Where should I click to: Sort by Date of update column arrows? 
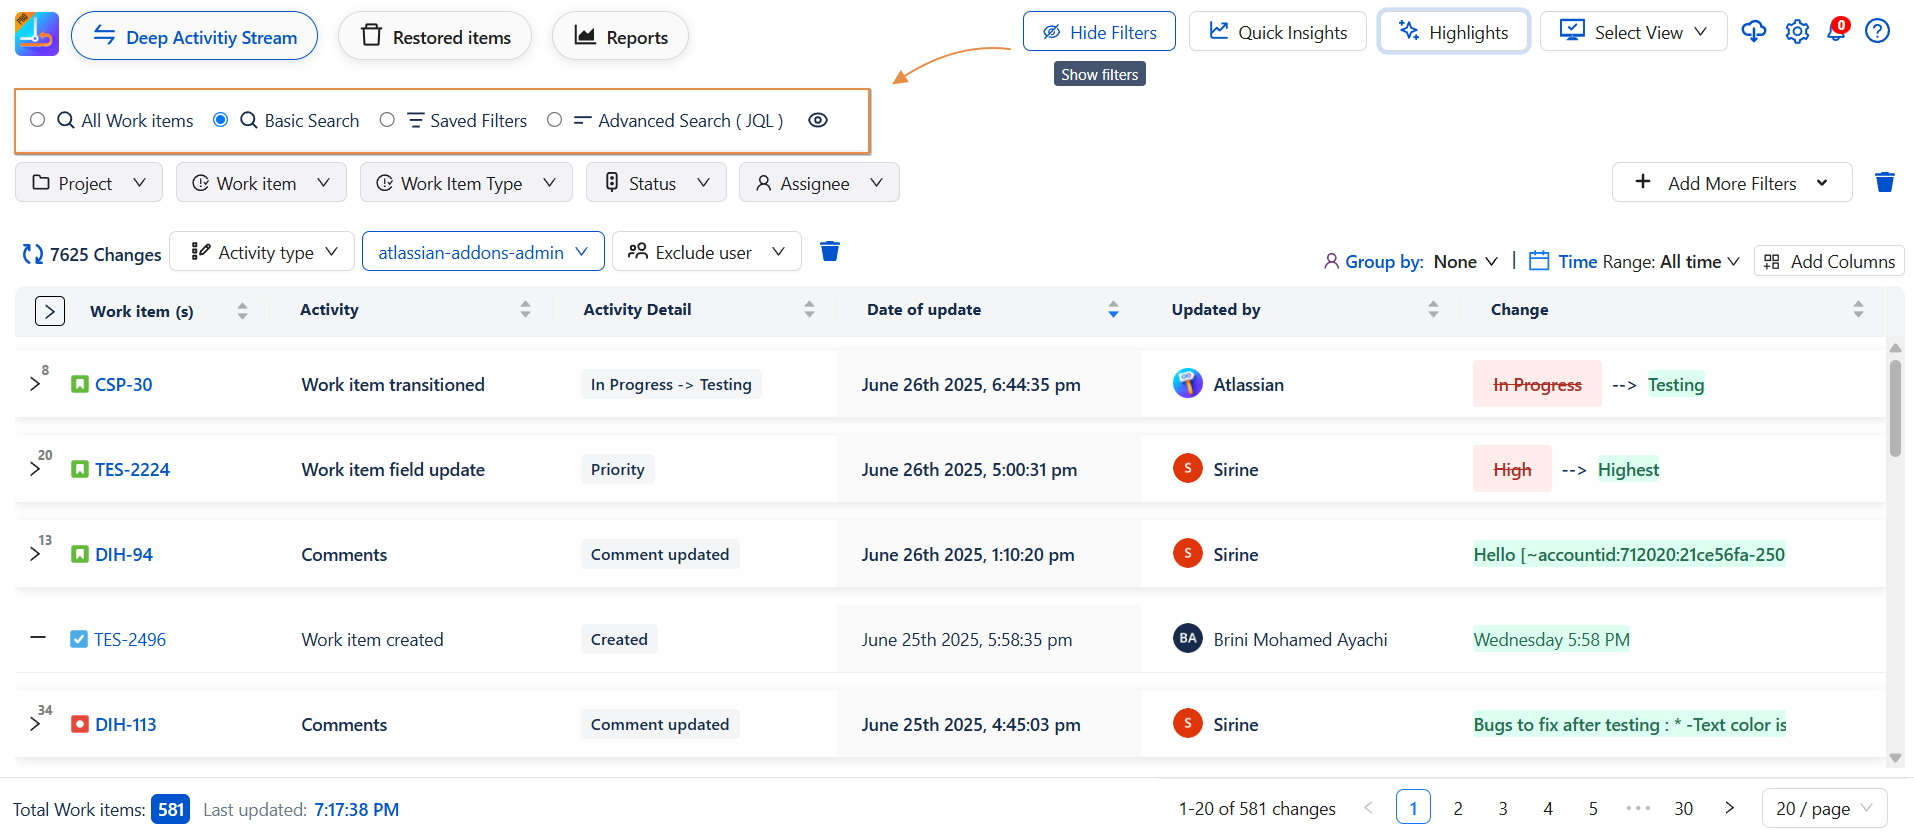pos(1113,310)
